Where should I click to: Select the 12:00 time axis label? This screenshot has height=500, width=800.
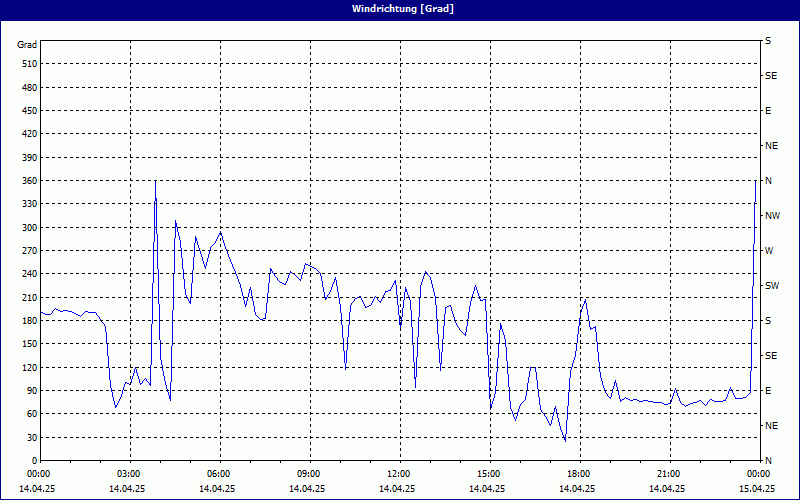(399, 474)
